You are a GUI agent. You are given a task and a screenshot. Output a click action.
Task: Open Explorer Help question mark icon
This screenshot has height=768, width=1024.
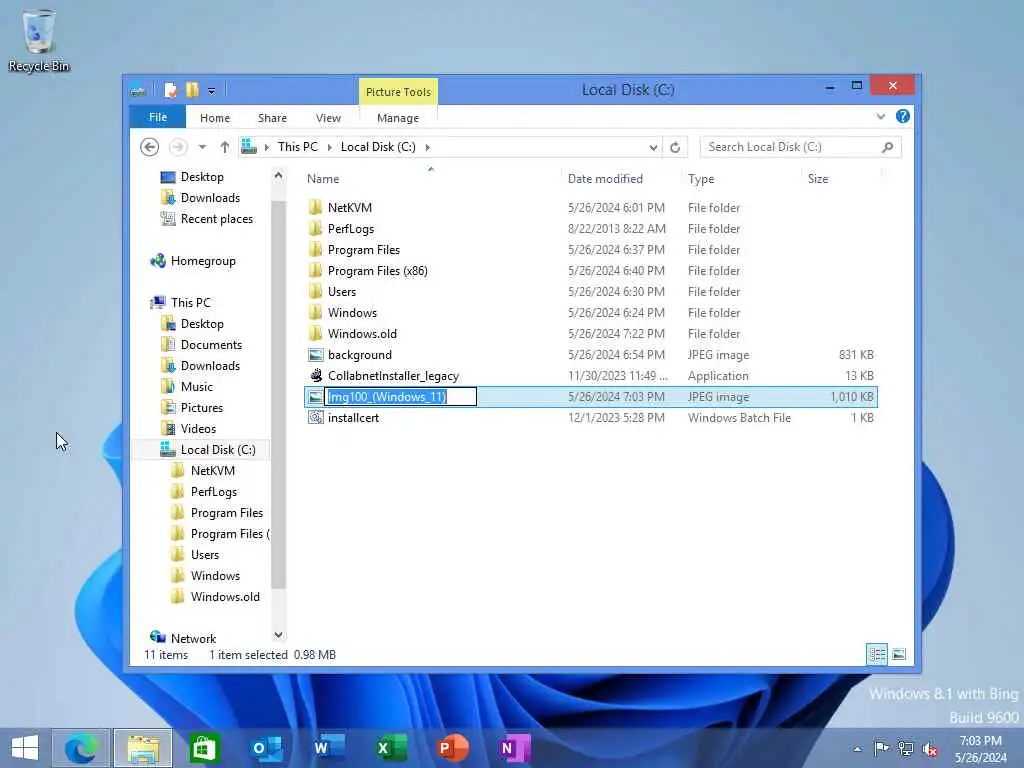pos(903,116)
